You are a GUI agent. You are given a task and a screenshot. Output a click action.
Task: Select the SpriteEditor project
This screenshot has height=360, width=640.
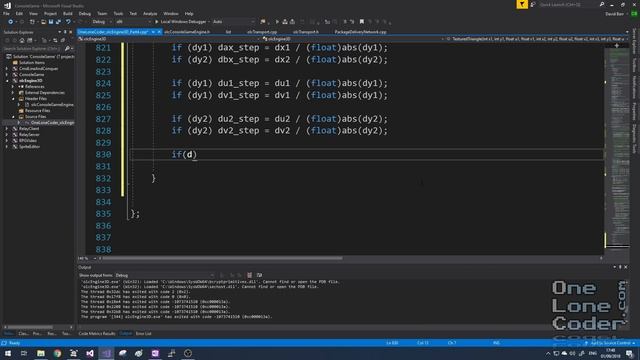tap(29, 147)
